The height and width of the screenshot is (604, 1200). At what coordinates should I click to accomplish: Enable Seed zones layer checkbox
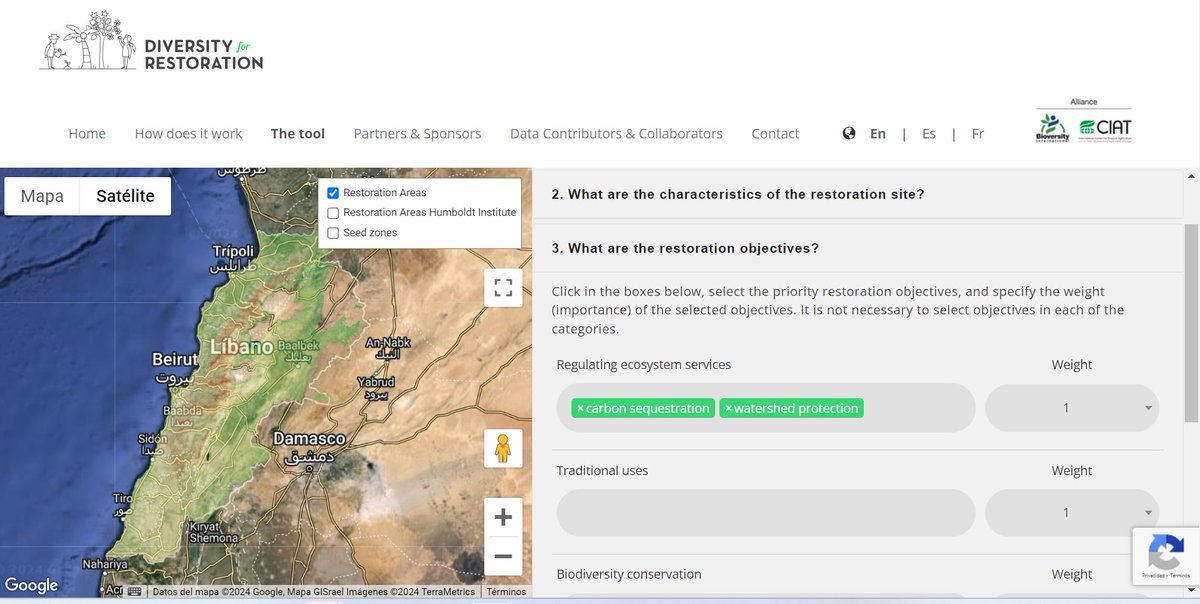(x=333, y=233)
